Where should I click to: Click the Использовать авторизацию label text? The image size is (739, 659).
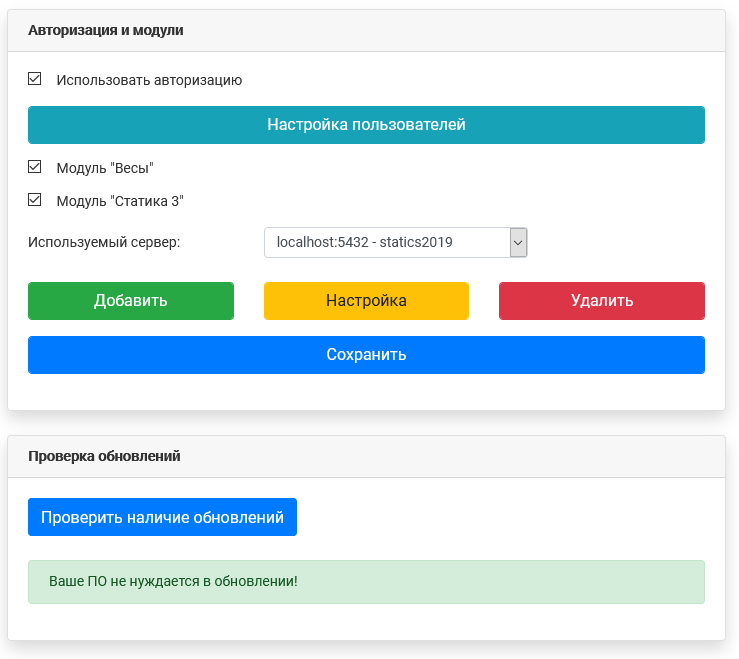coord(149,80)
